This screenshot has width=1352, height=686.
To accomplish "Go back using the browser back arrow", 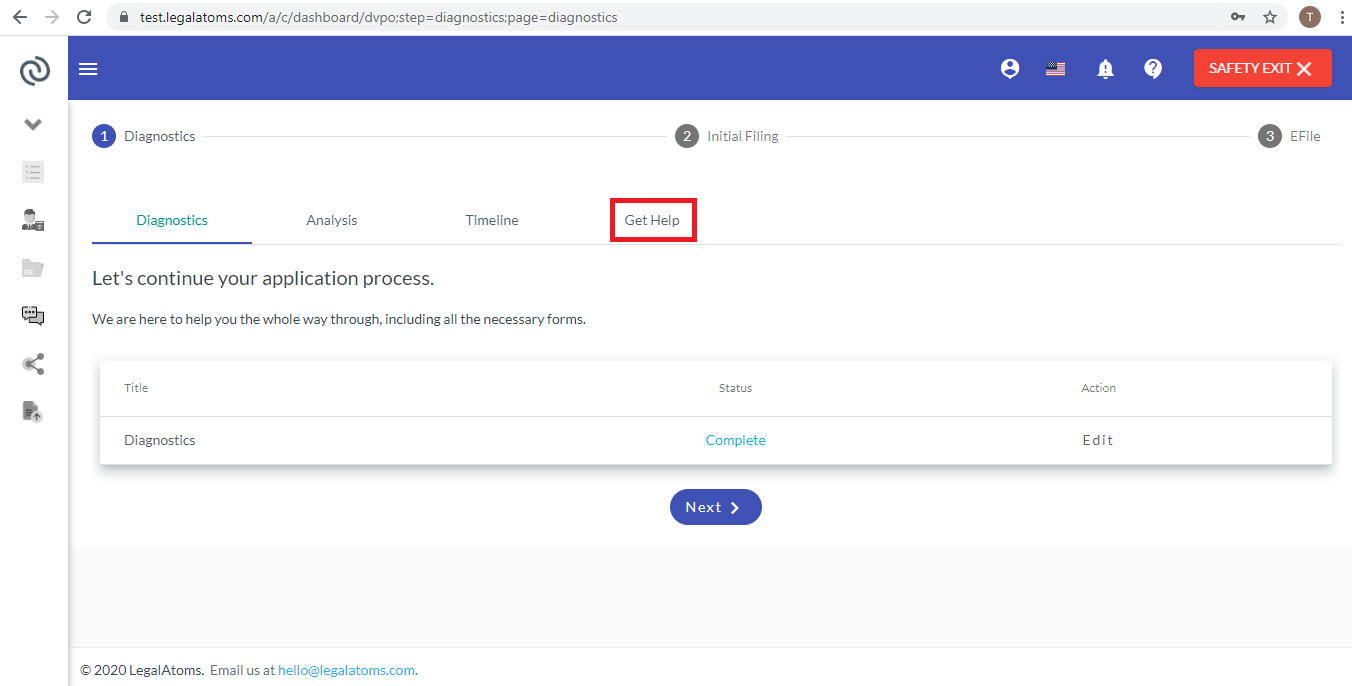I will [20, 17].
